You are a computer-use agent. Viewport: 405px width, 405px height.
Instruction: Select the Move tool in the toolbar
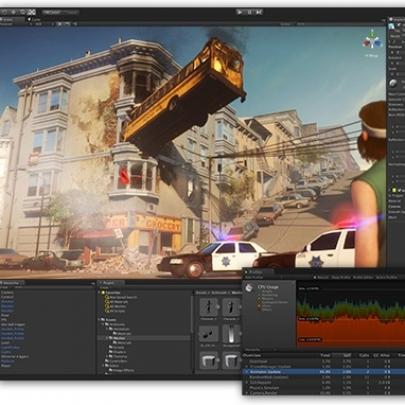[14, 12]
